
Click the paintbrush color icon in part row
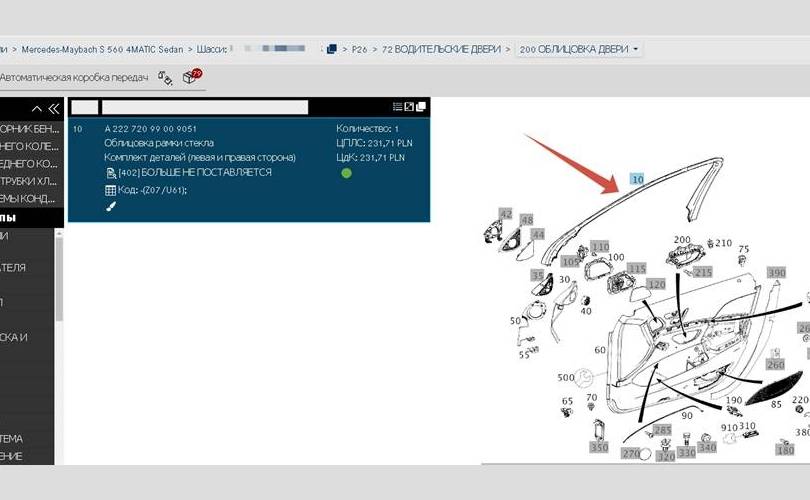[111, 206]
